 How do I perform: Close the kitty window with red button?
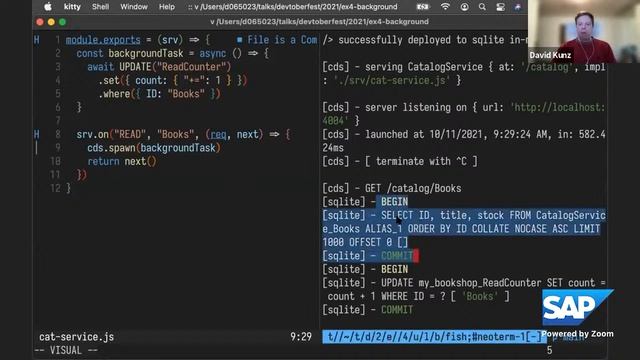40,22
